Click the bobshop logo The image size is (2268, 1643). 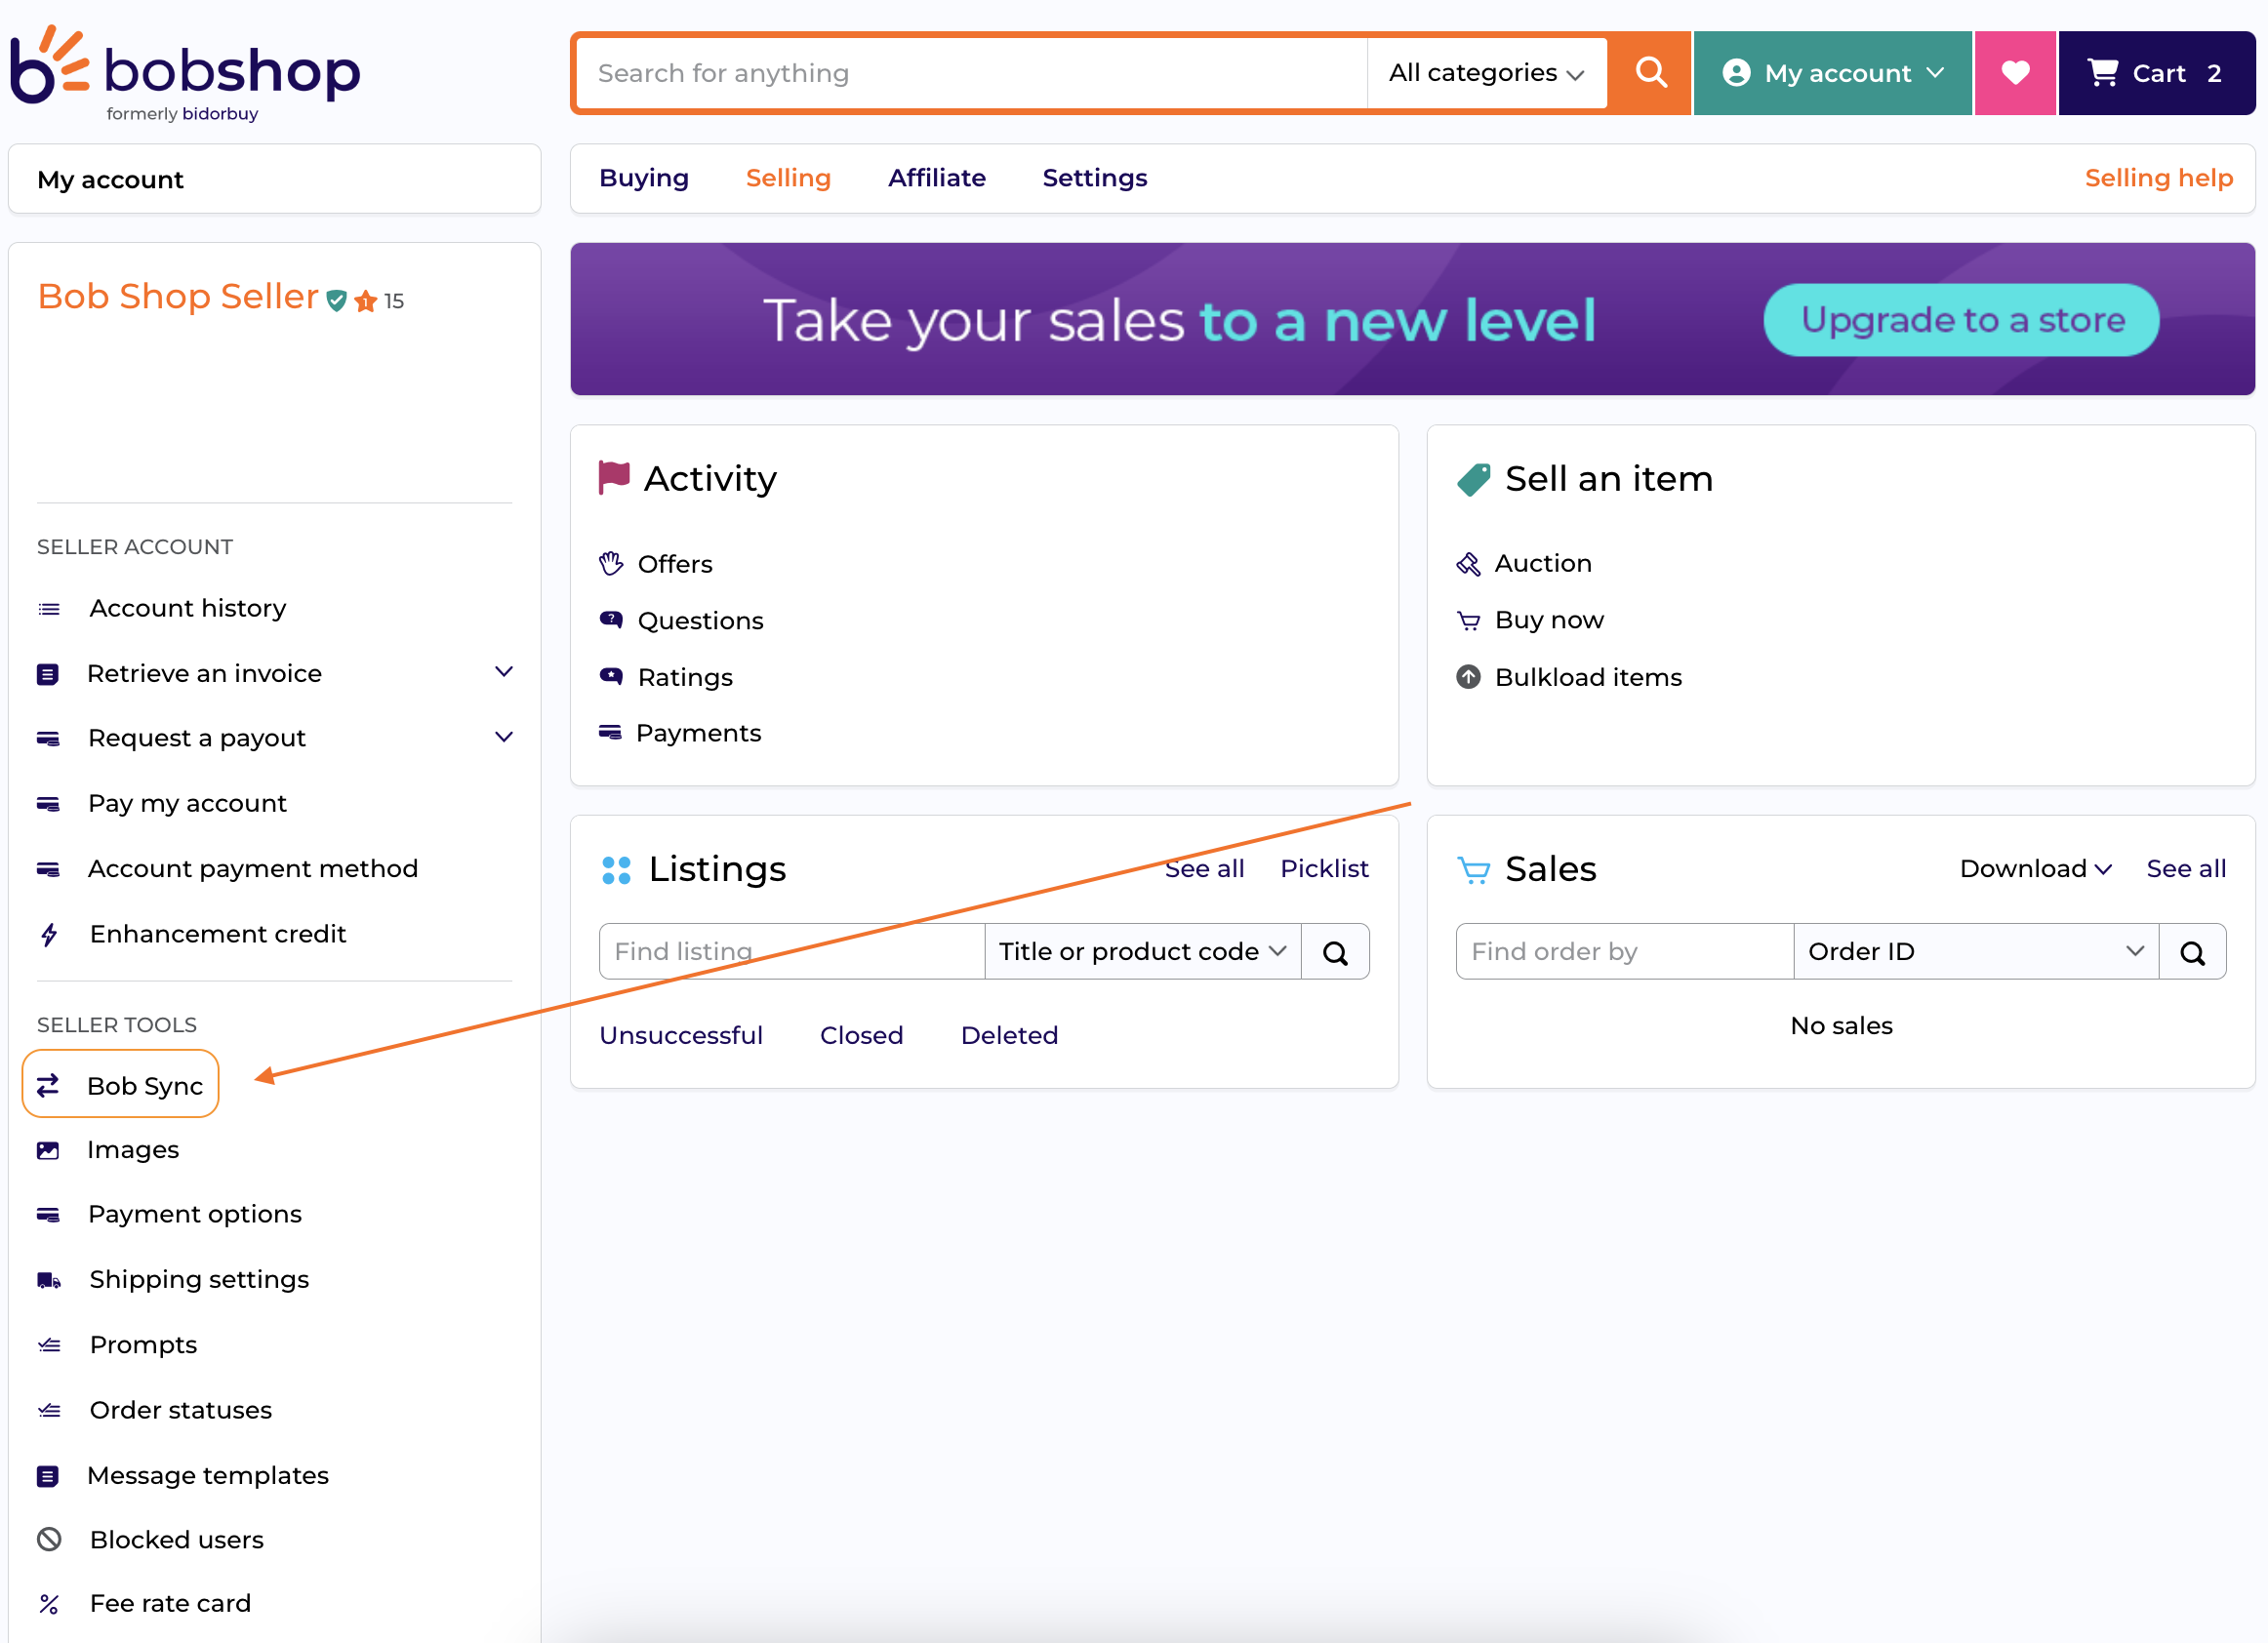(x=185, y=74)
